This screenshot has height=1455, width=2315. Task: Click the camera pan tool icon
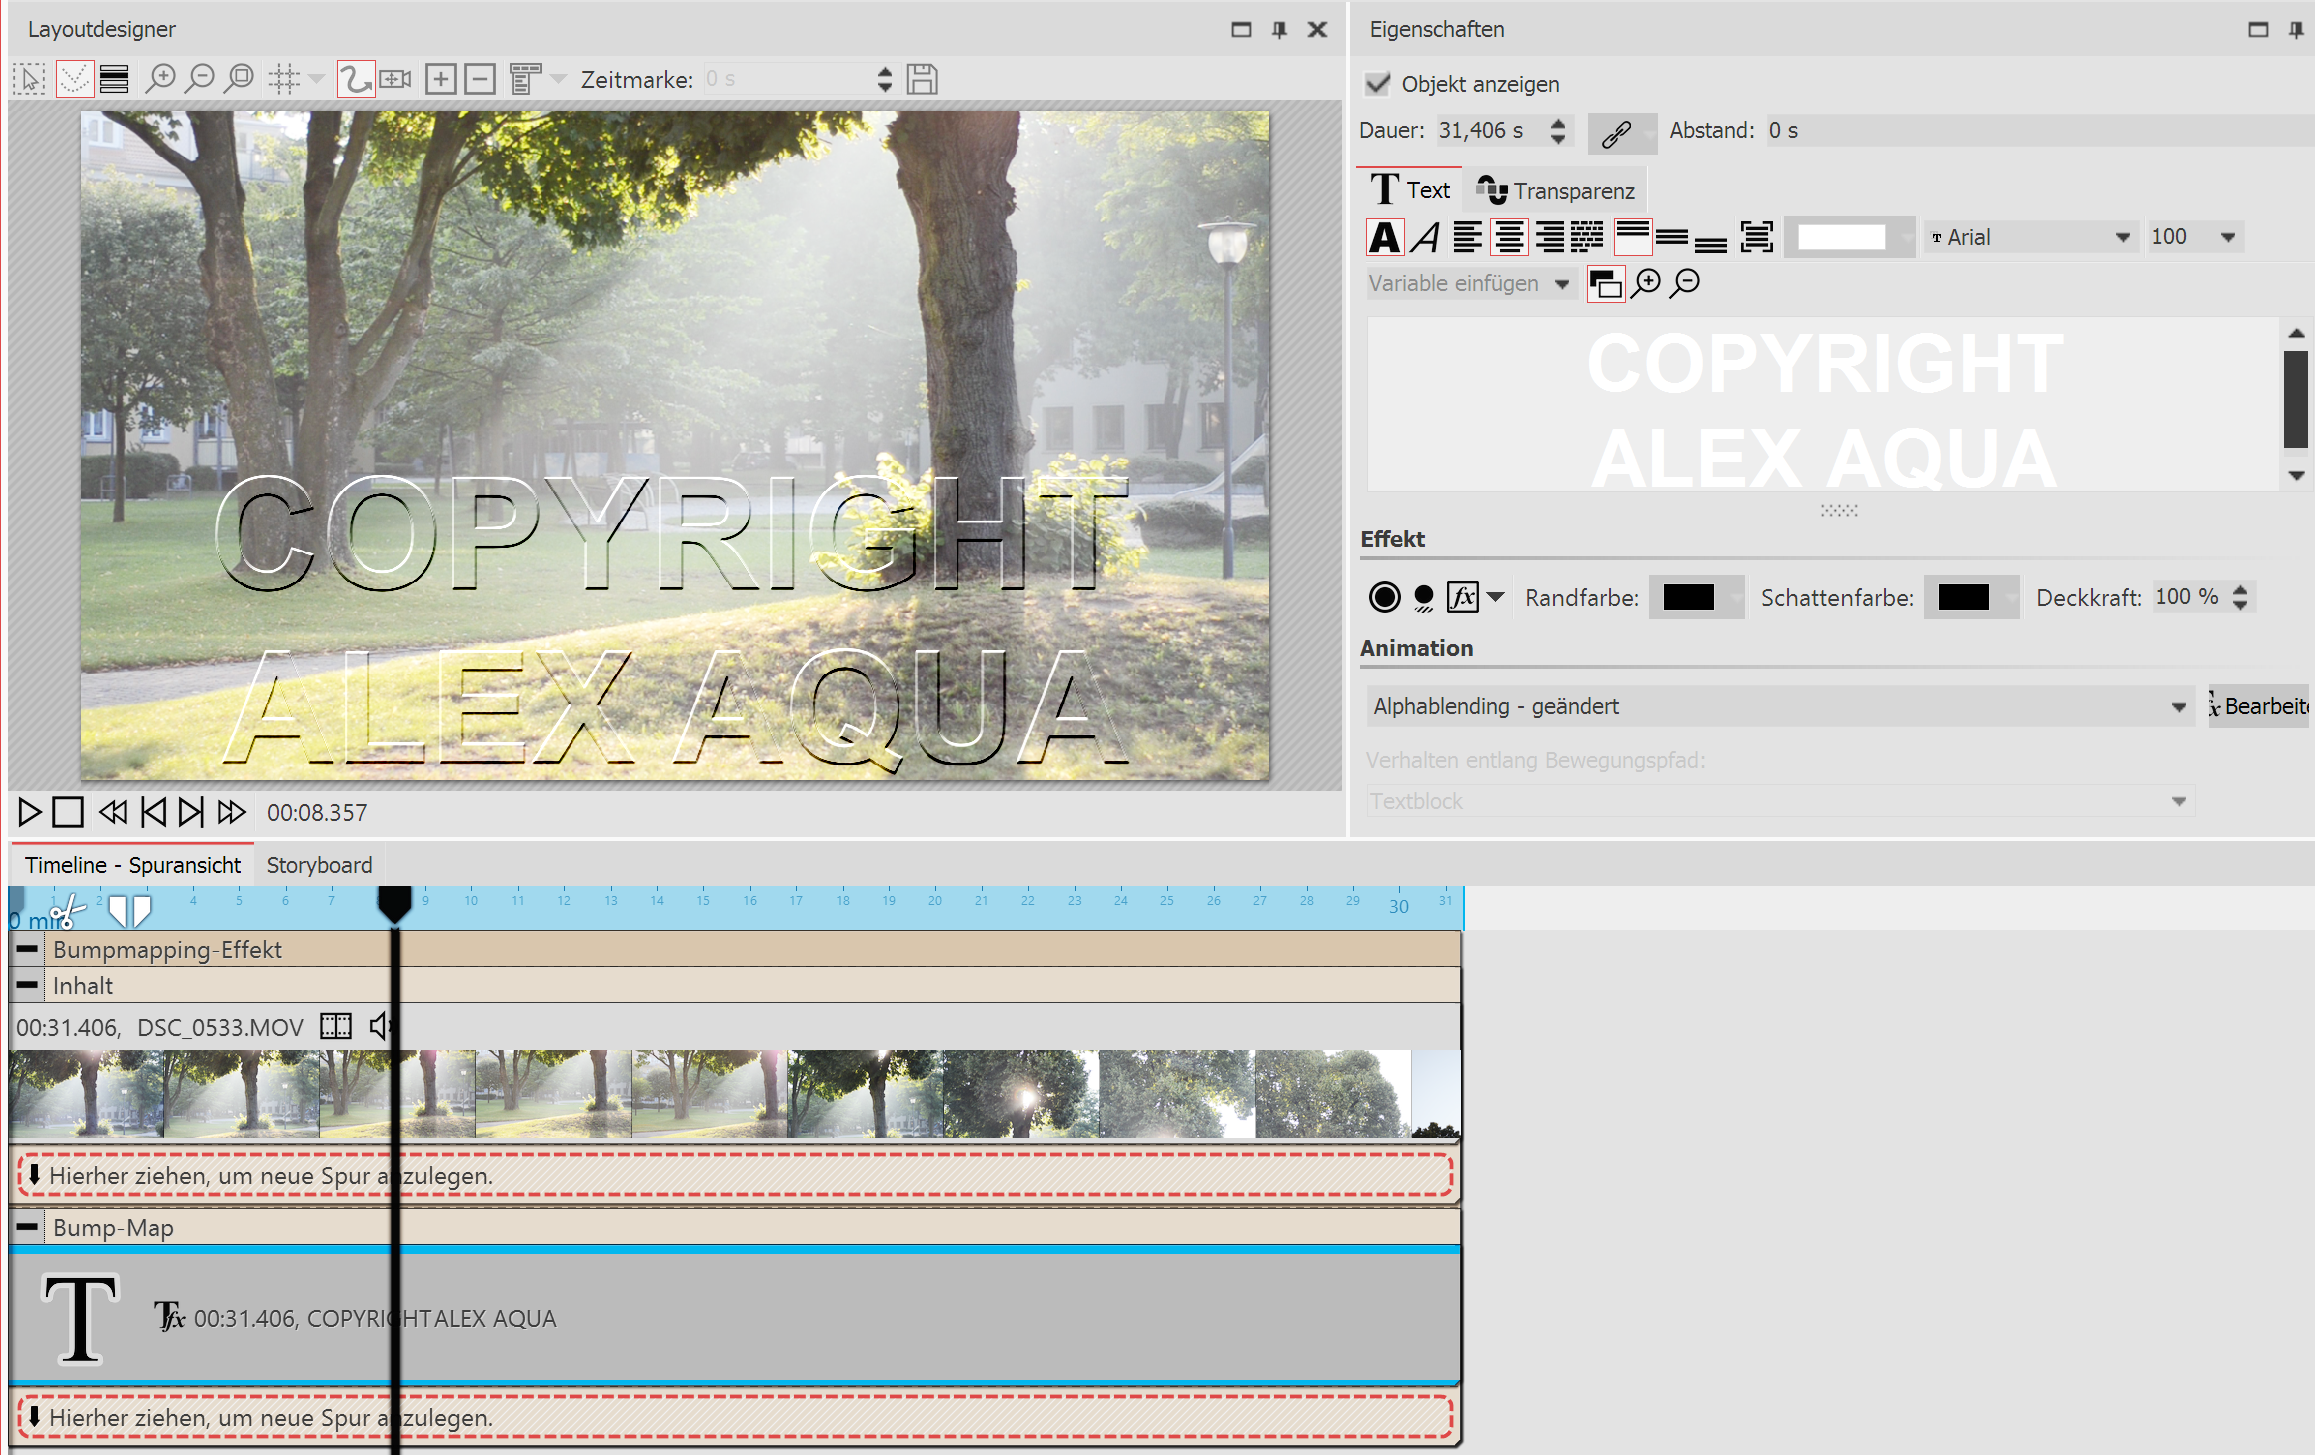pyautogui.click(x=396, y=79)
